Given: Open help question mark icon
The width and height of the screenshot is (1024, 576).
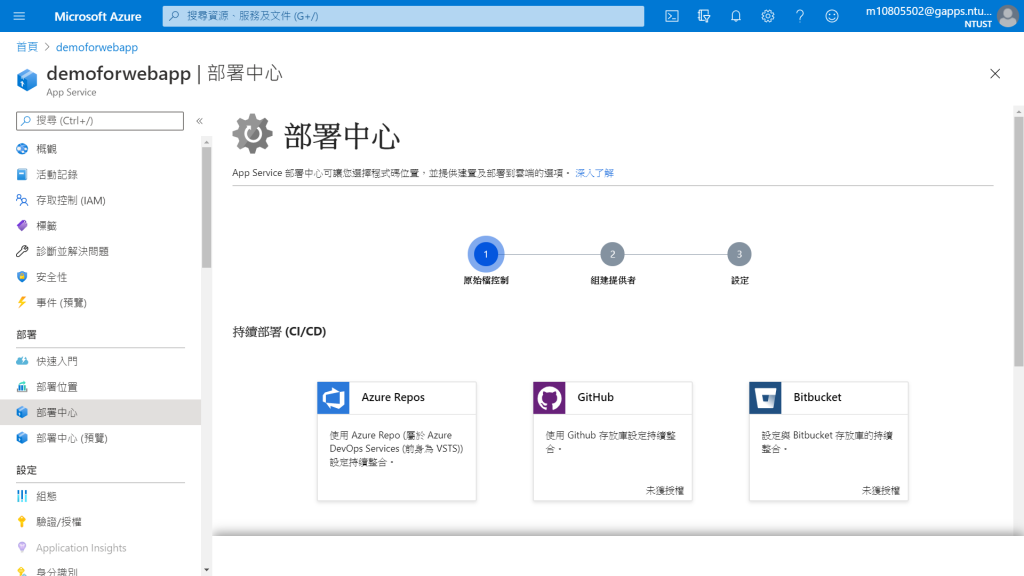Looking at the screenshot, I should 799,16.
